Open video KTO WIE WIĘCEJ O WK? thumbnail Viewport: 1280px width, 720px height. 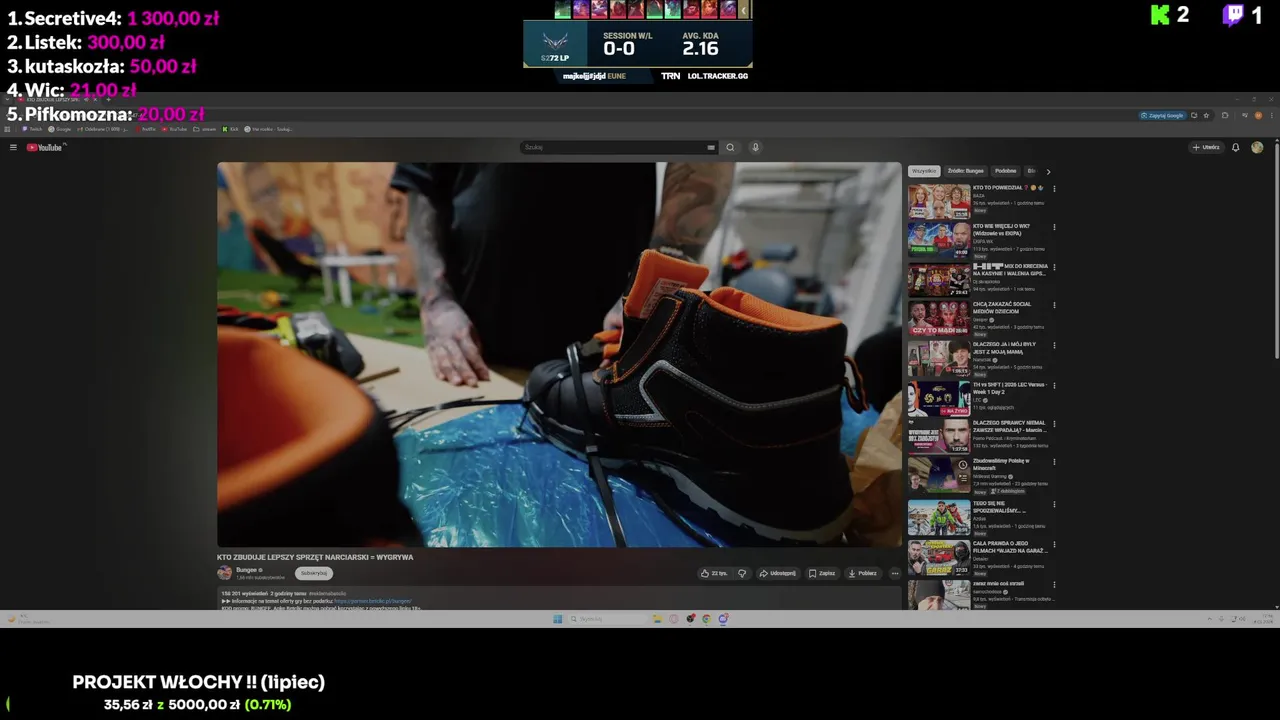(x=939, y=240)
